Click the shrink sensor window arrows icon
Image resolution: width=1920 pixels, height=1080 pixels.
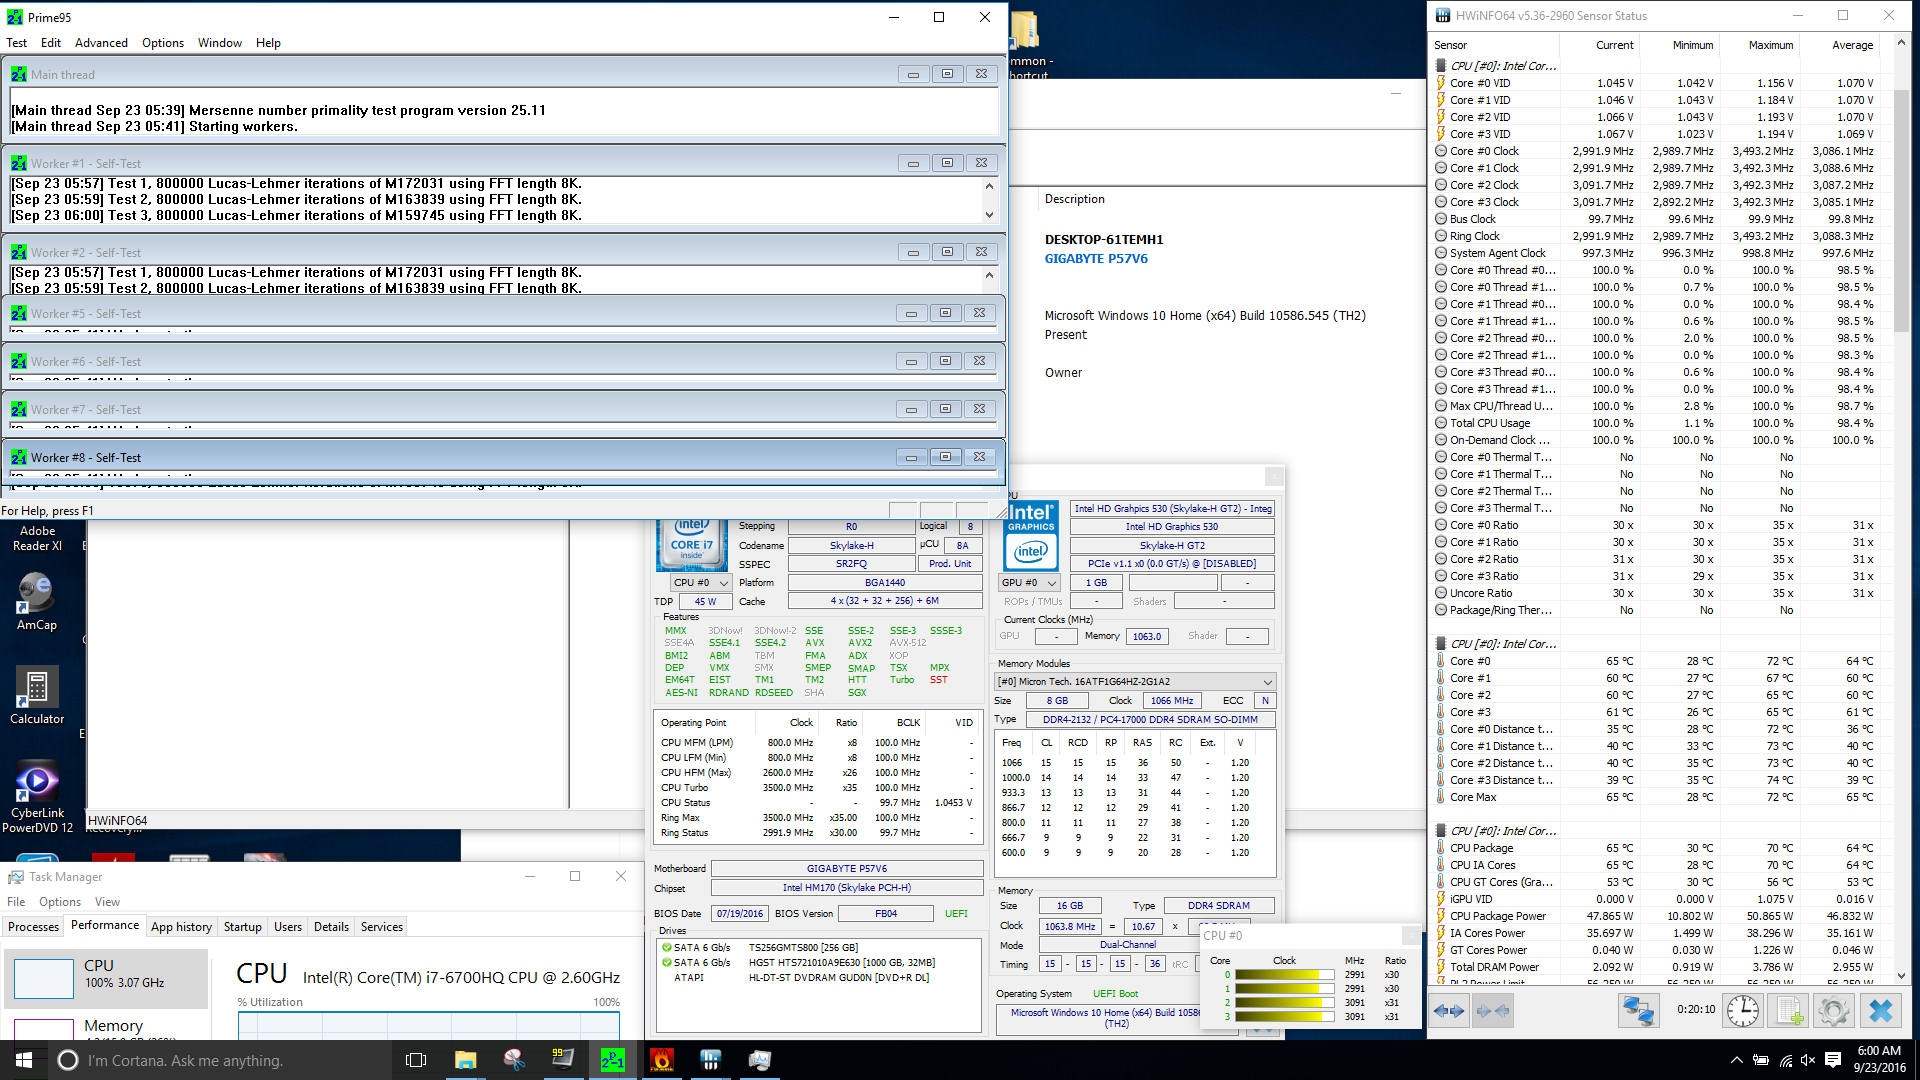pyautogui.click(x=1492, y=1011)
